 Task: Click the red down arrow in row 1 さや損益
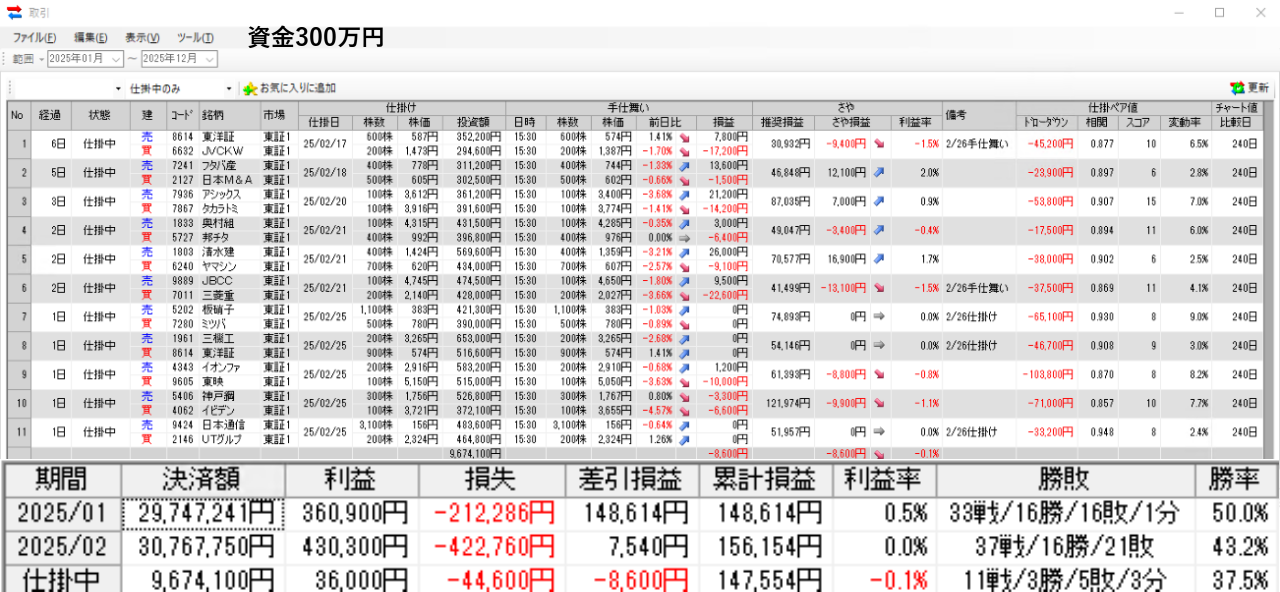tap(878, 143)
